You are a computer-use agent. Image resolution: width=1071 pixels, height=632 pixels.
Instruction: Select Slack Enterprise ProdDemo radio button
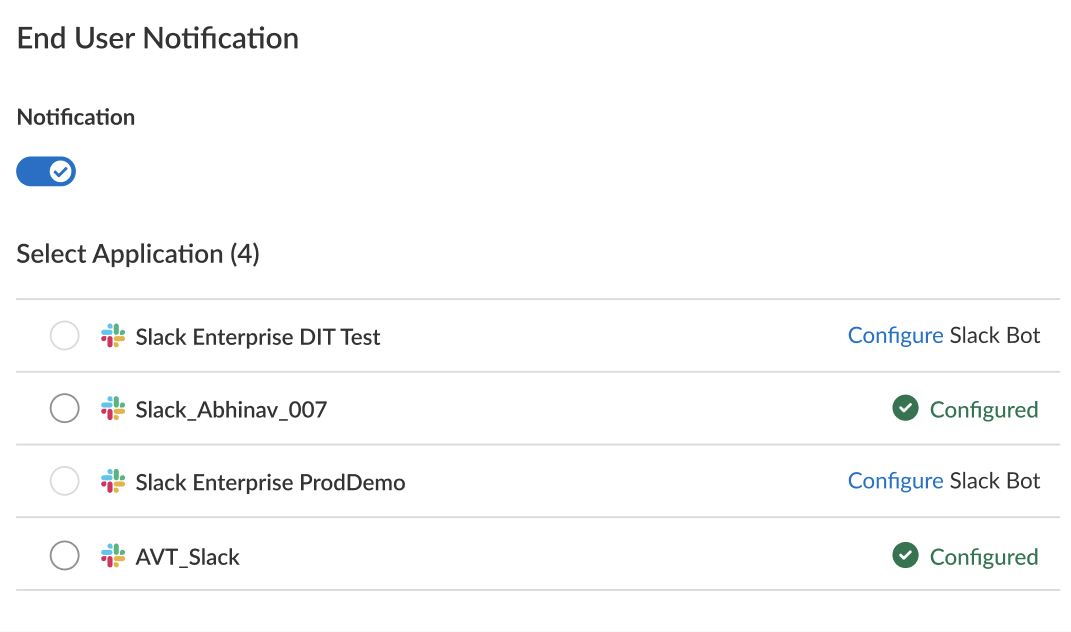point(65,482)
